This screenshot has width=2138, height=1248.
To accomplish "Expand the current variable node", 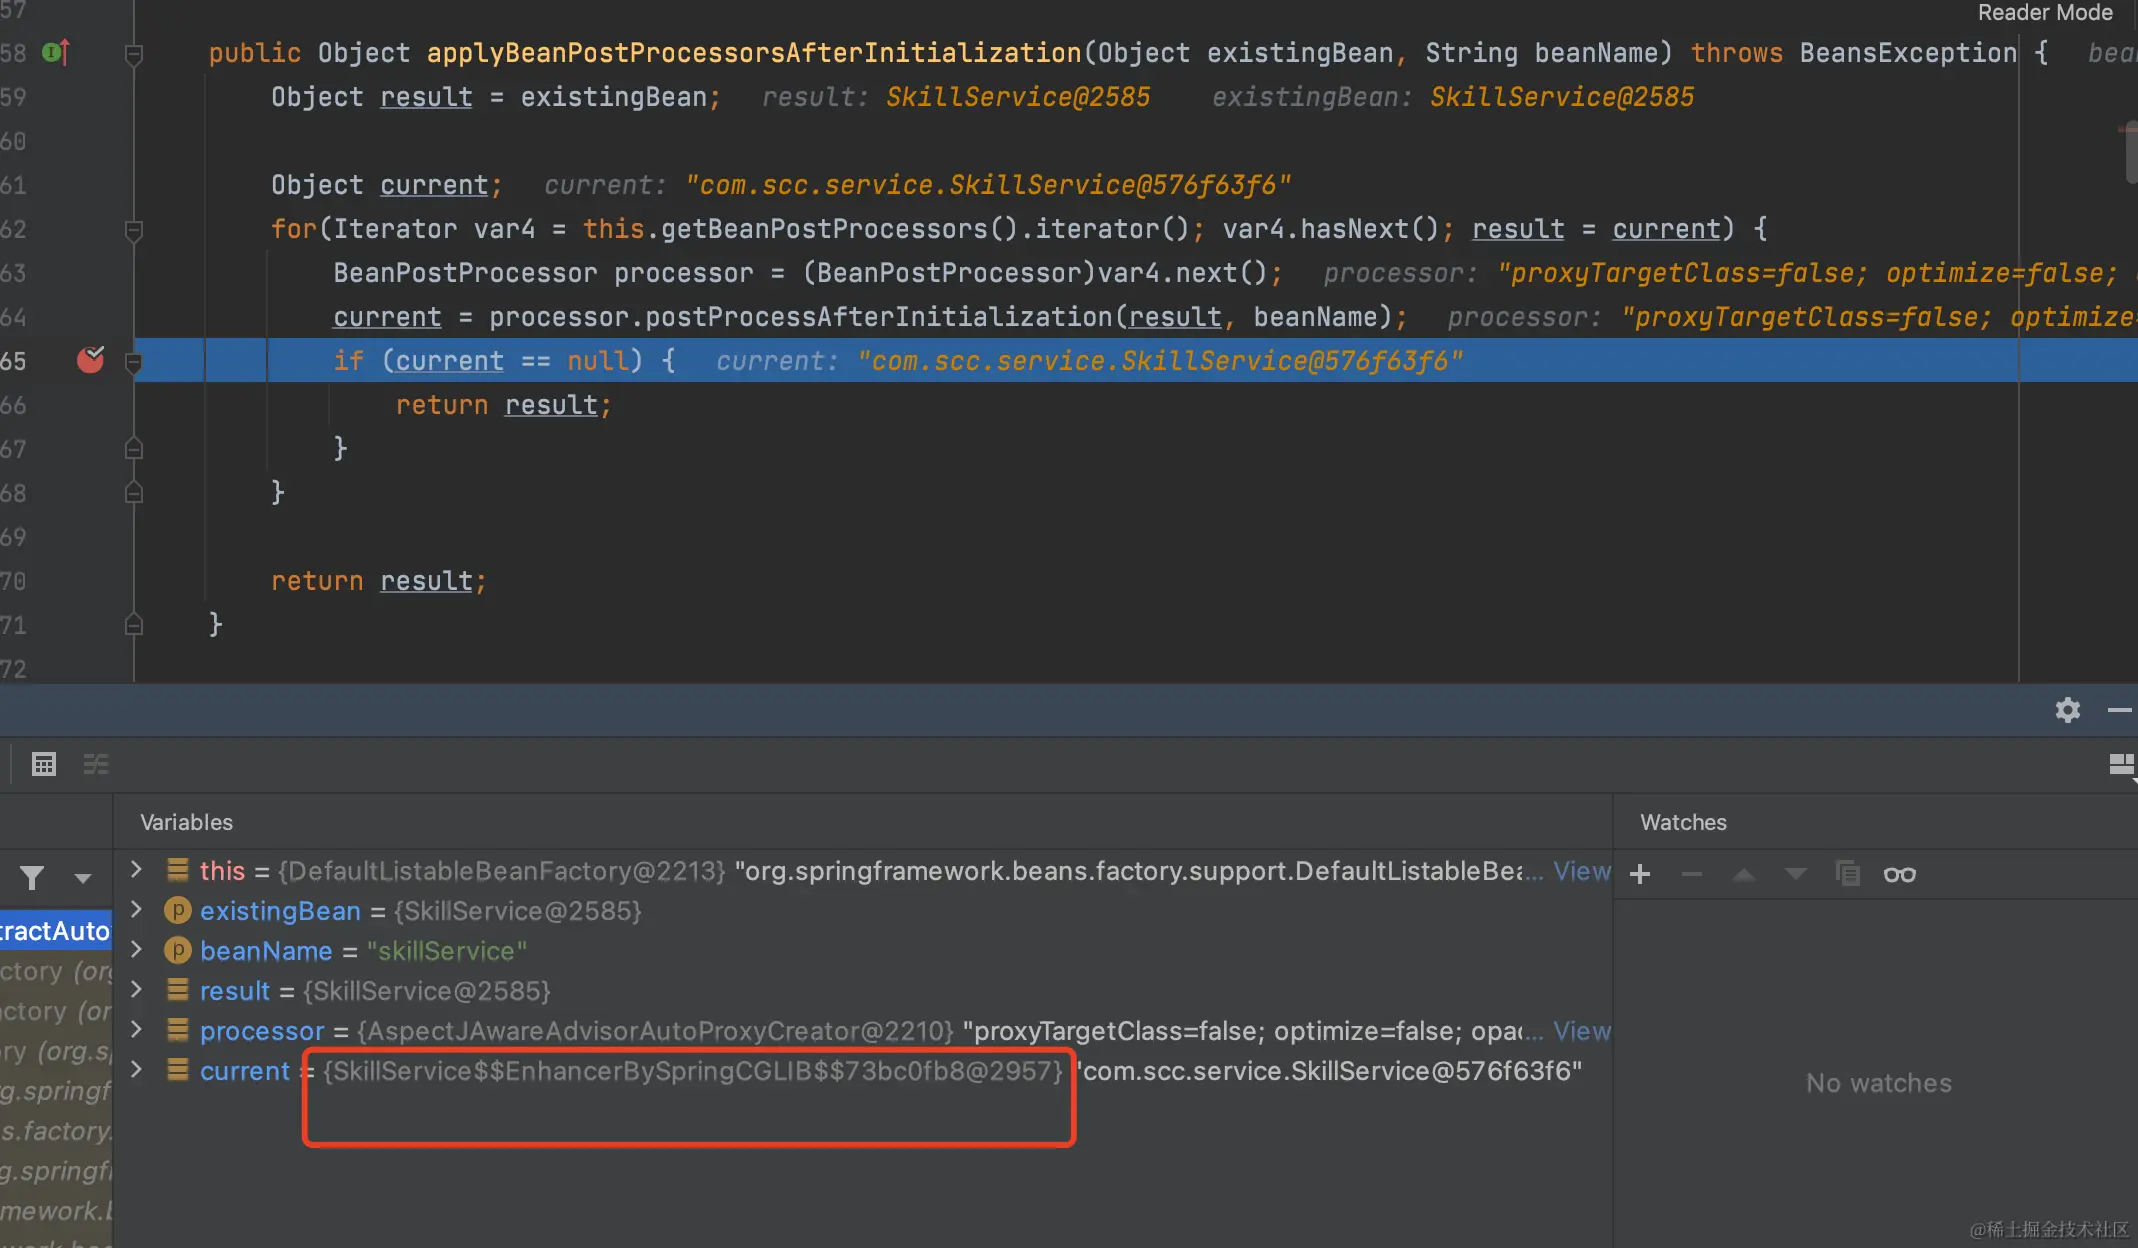I will tap(136, 1070).
